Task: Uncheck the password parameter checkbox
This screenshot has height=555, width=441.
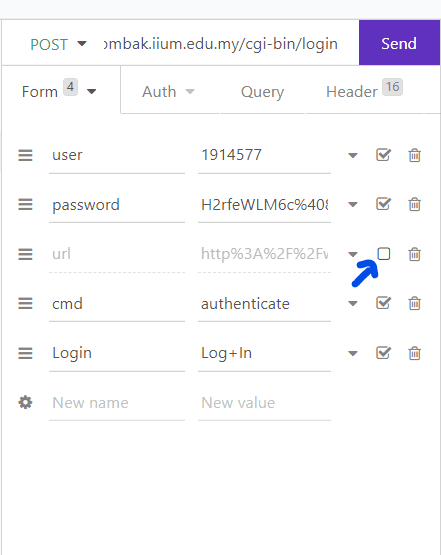Action: [x=383, y=204]
